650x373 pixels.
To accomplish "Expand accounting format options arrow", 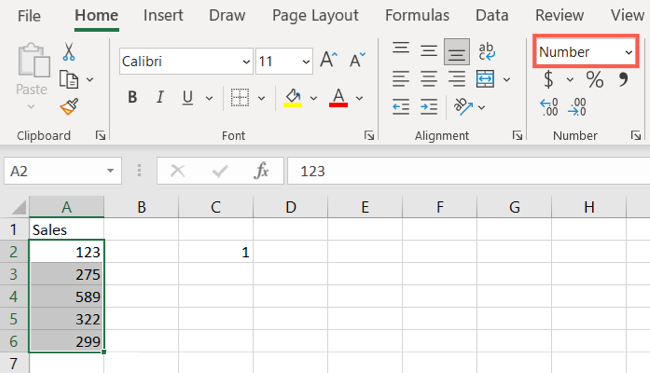I will pos(570,79).
